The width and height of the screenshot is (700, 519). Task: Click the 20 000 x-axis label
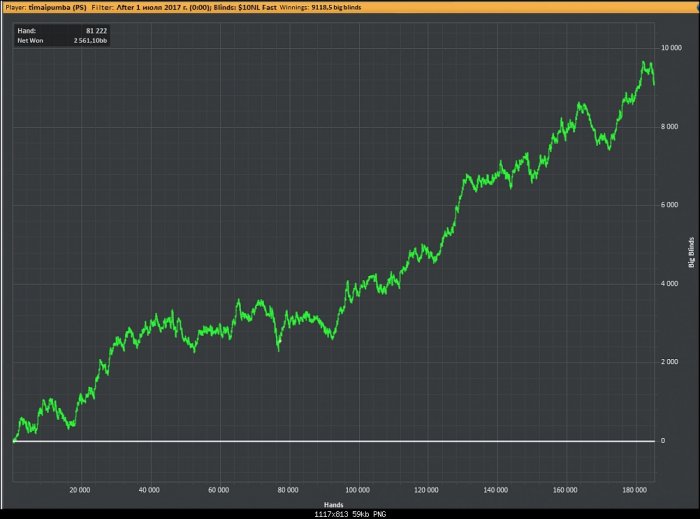[80, 490]
